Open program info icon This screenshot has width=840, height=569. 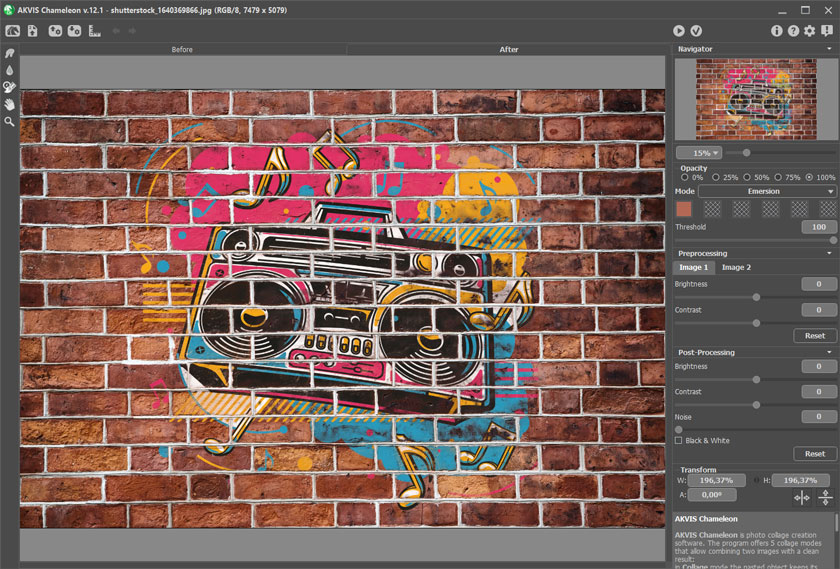[x=776, y=31]
